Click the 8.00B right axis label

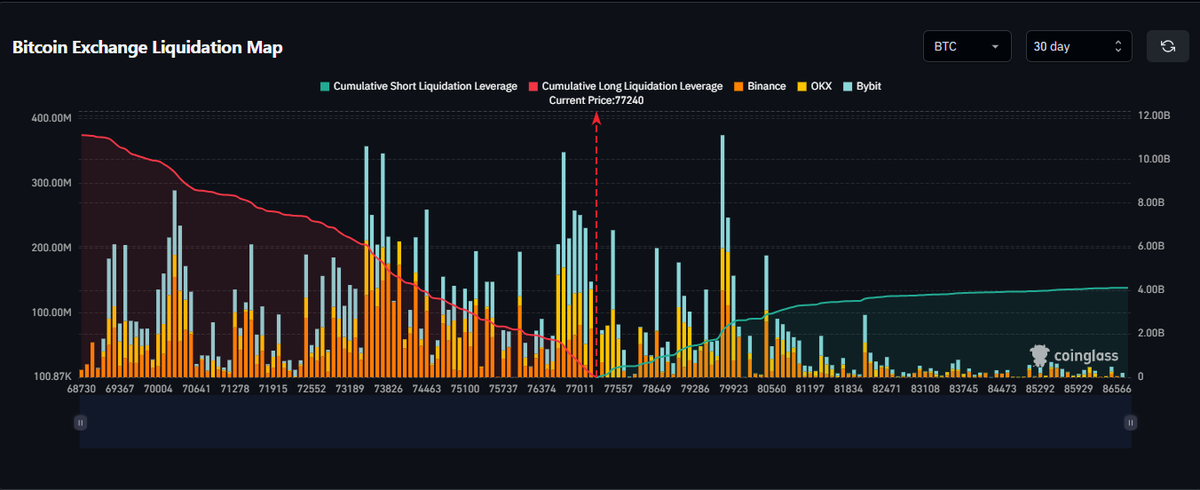[x=1152, y=203]
